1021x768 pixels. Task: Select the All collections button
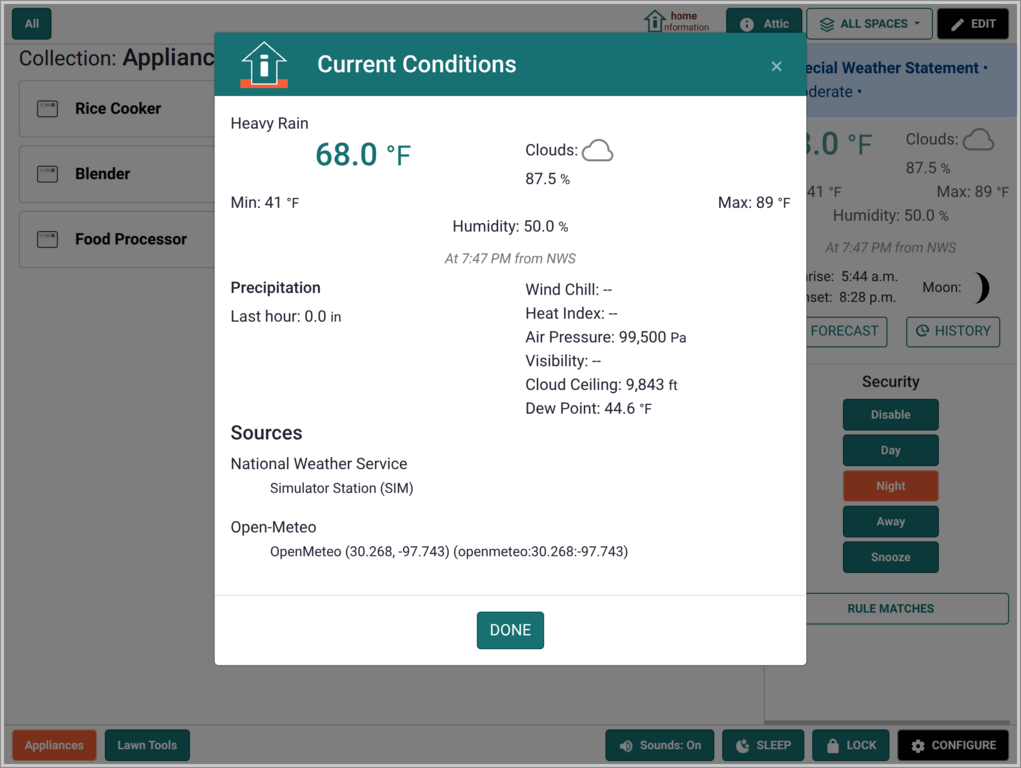tap(32, 23)
